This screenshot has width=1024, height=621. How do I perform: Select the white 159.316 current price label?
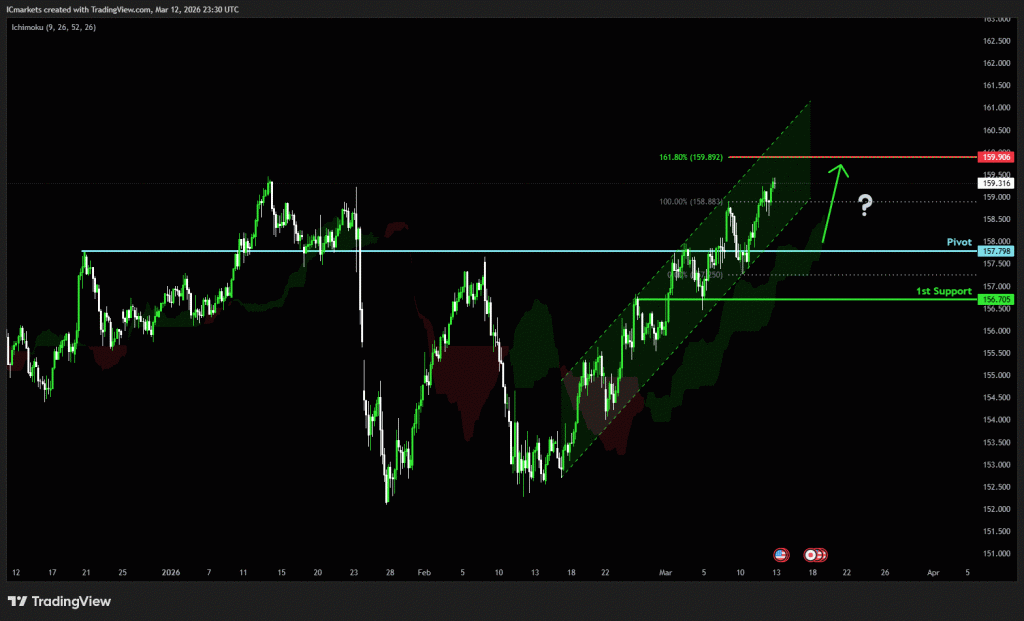coord(997,183)
